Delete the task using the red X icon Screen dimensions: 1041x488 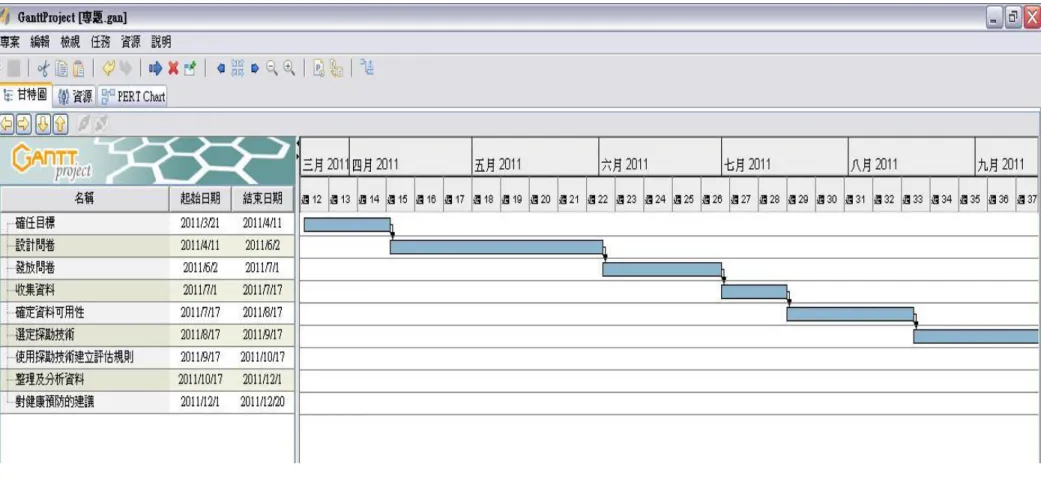point(173,68)
